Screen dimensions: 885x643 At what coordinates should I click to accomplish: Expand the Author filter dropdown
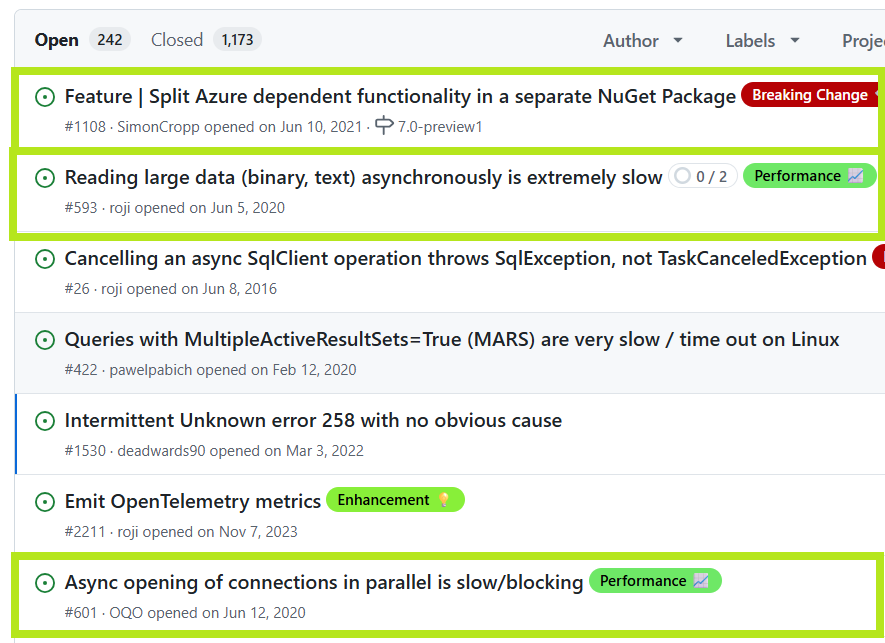(643, 41)
